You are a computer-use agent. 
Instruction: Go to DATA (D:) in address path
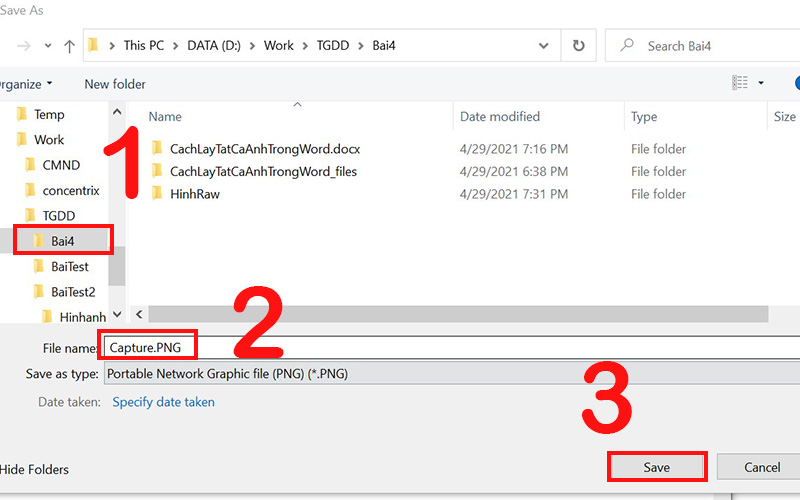pyautogui.click(x=214, y=45)
